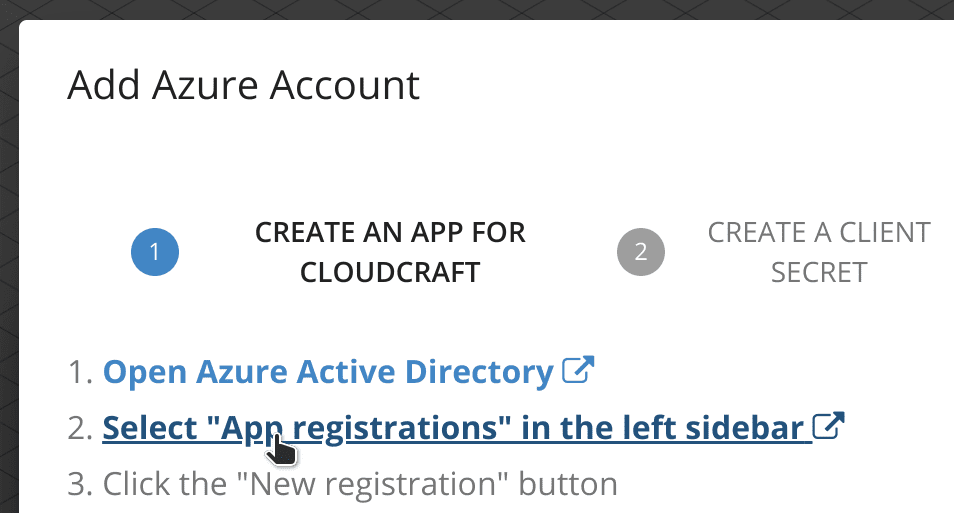
Task: Click the word "Directory" in first link
Action: pos(479,372)
